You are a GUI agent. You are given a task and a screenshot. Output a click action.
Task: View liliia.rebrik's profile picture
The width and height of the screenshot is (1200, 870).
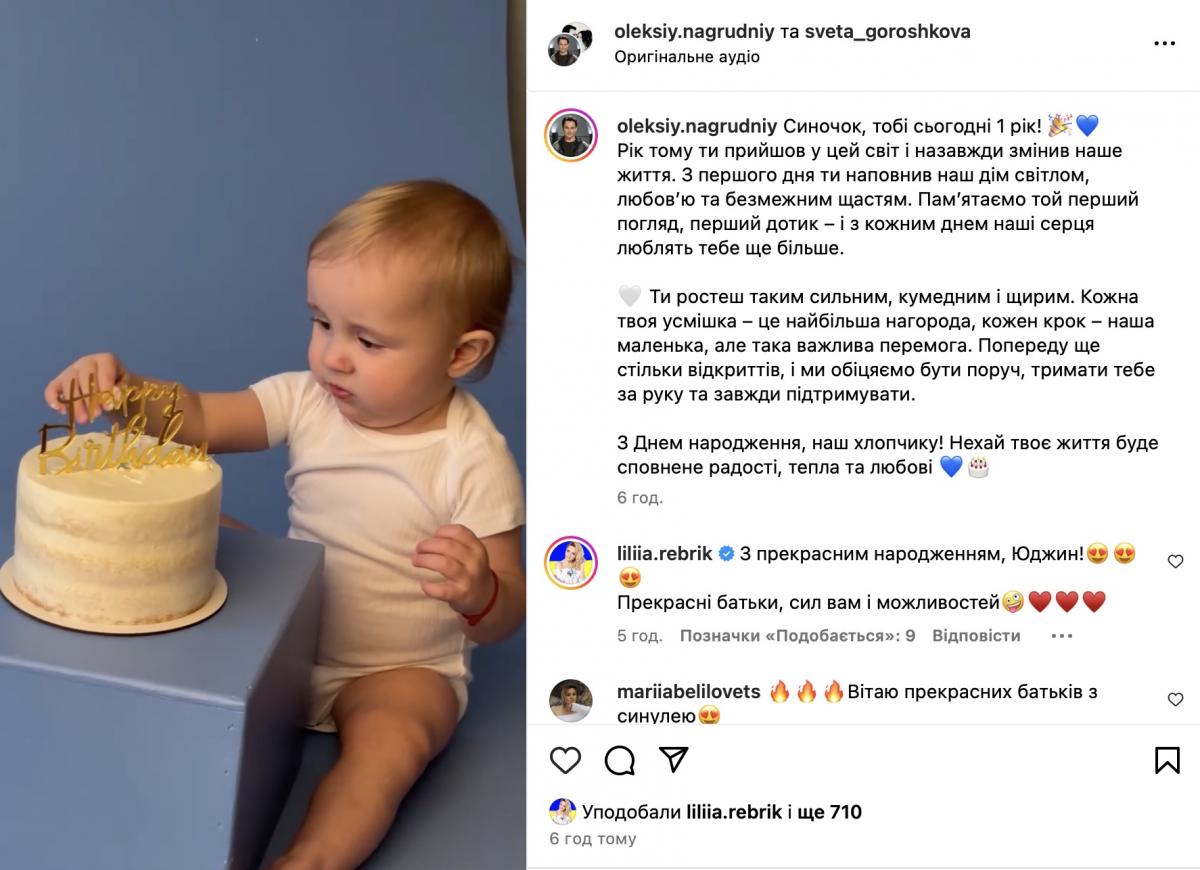pyautogui.click(x=570, y=563)
